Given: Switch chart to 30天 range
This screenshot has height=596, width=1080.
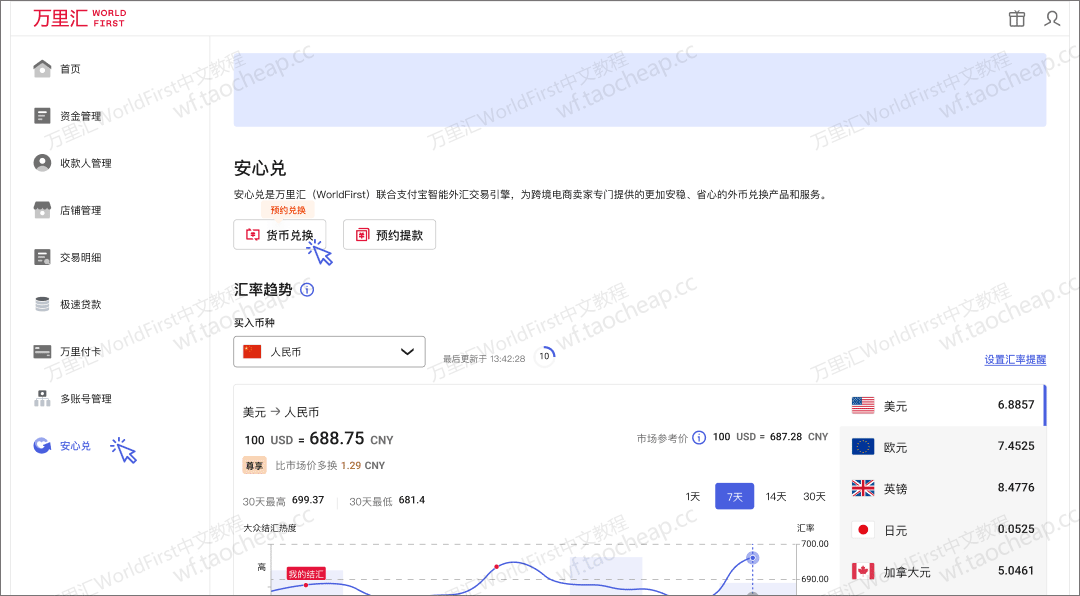Looking at the screenshot, I should click(814, 496).
